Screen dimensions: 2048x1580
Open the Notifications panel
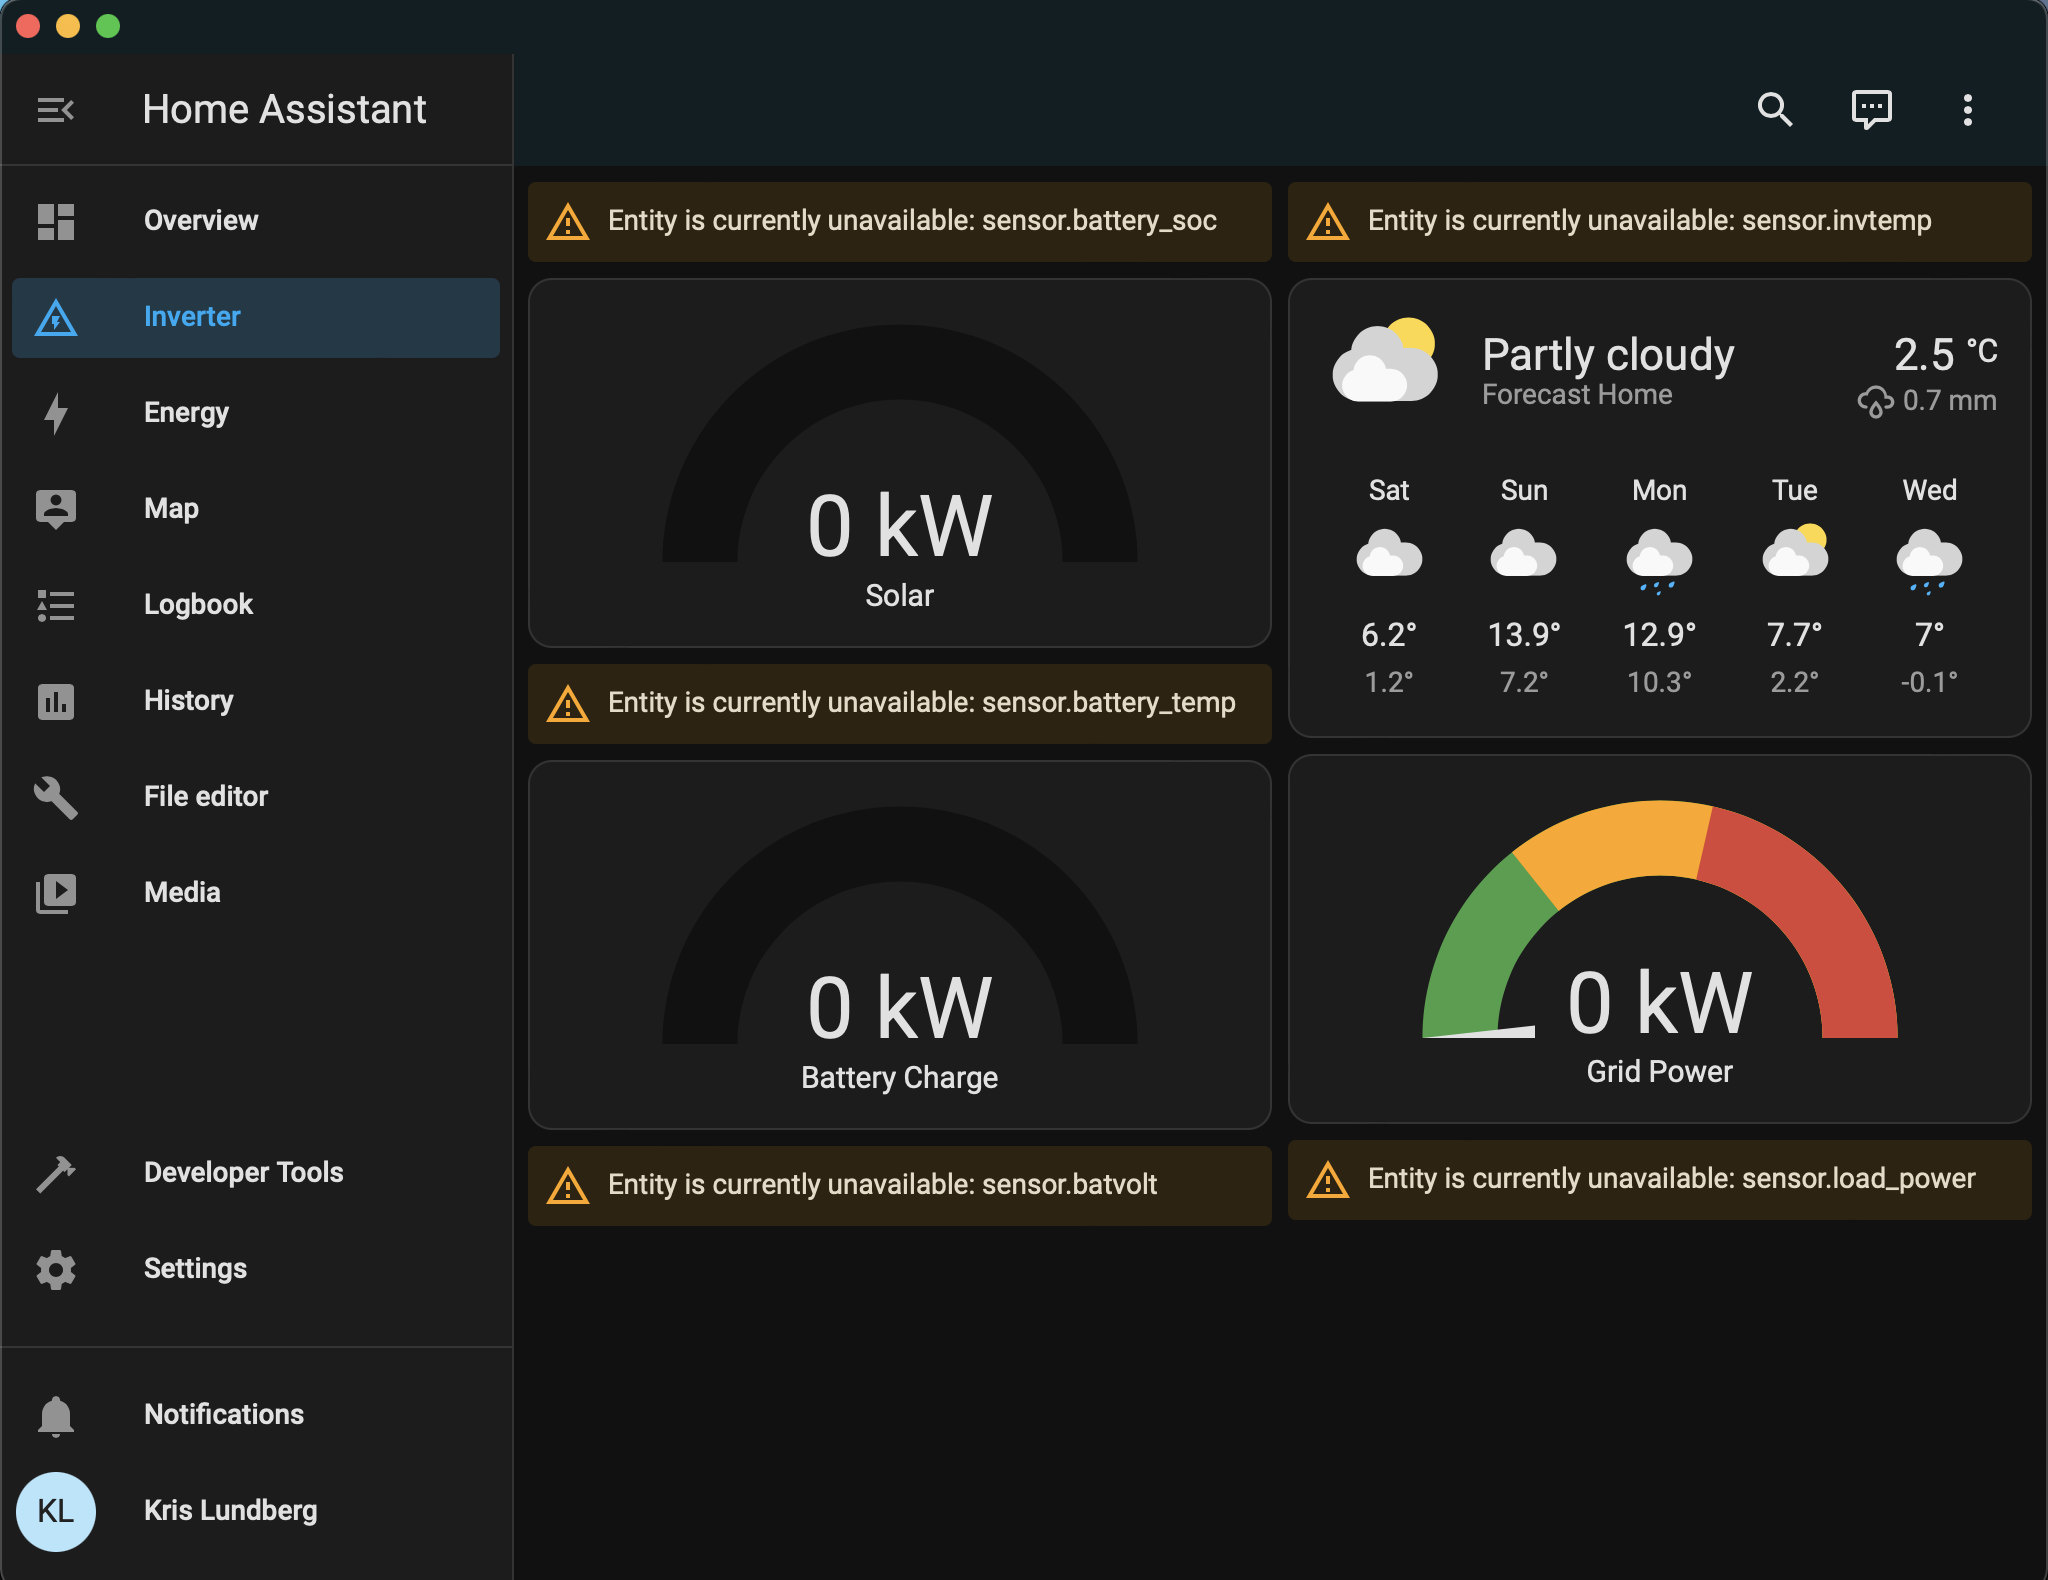point(223,1414)
